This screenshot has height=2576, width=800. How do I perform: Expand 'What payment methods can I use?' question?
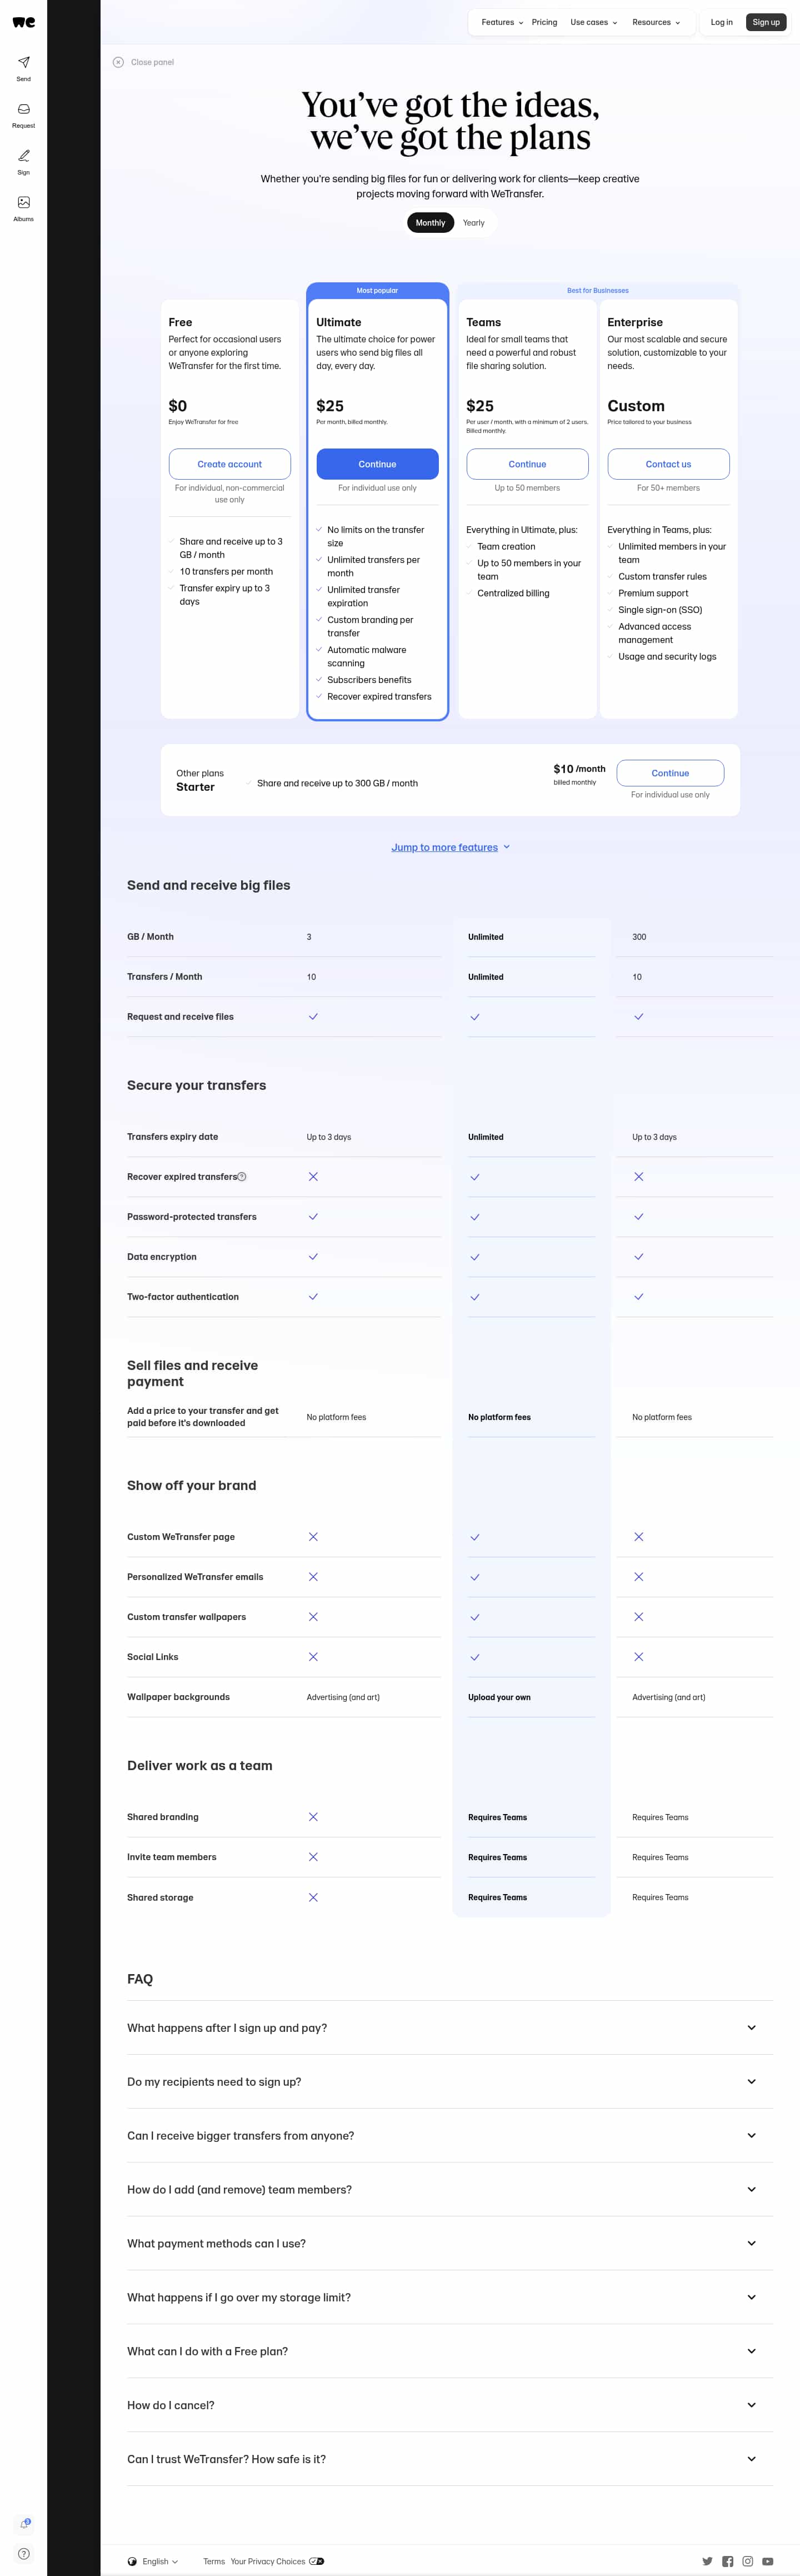[x=450, y=2243]
